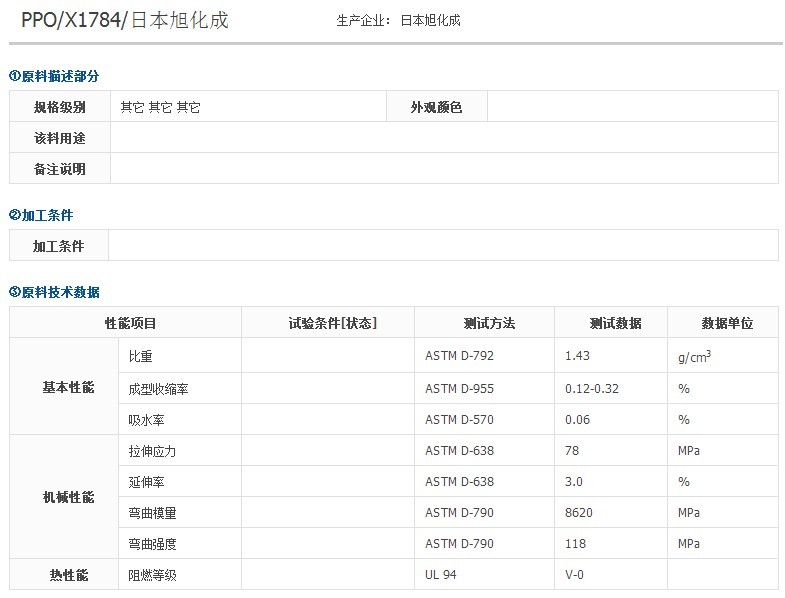Click the 0.12-0.32 shrinkage value
Viewport: 785px width, 598px height.
tap(592, 389)
